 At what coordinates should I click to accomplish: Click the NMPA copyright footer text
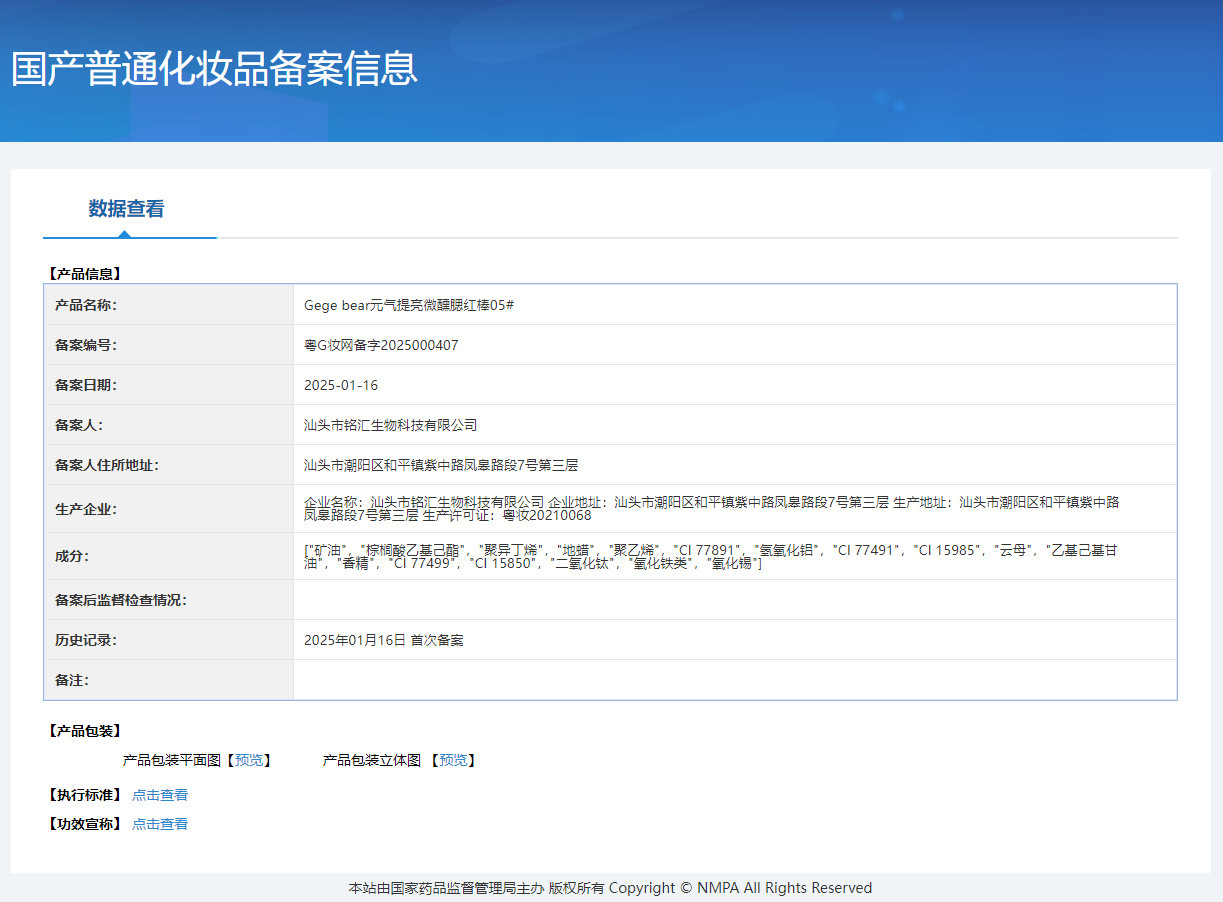[610, 888]
